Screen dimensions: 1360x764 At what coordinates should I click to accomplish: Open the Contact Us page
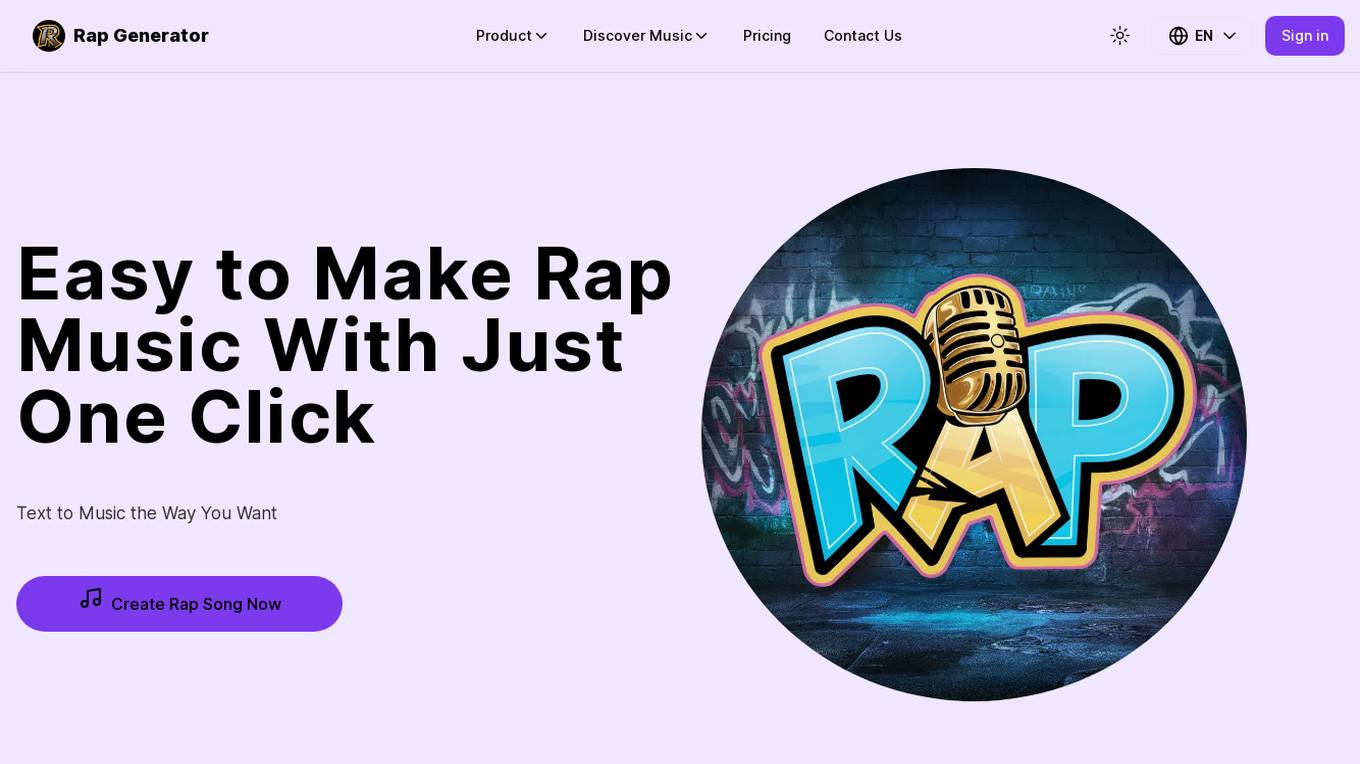863,36
